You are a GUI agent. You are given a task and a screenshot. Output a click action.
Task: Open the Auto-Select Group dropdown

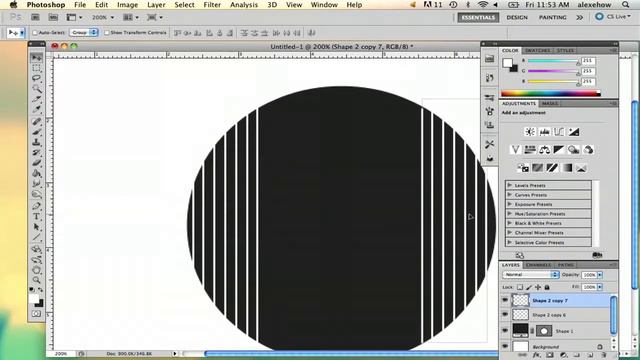pos(84,32)
